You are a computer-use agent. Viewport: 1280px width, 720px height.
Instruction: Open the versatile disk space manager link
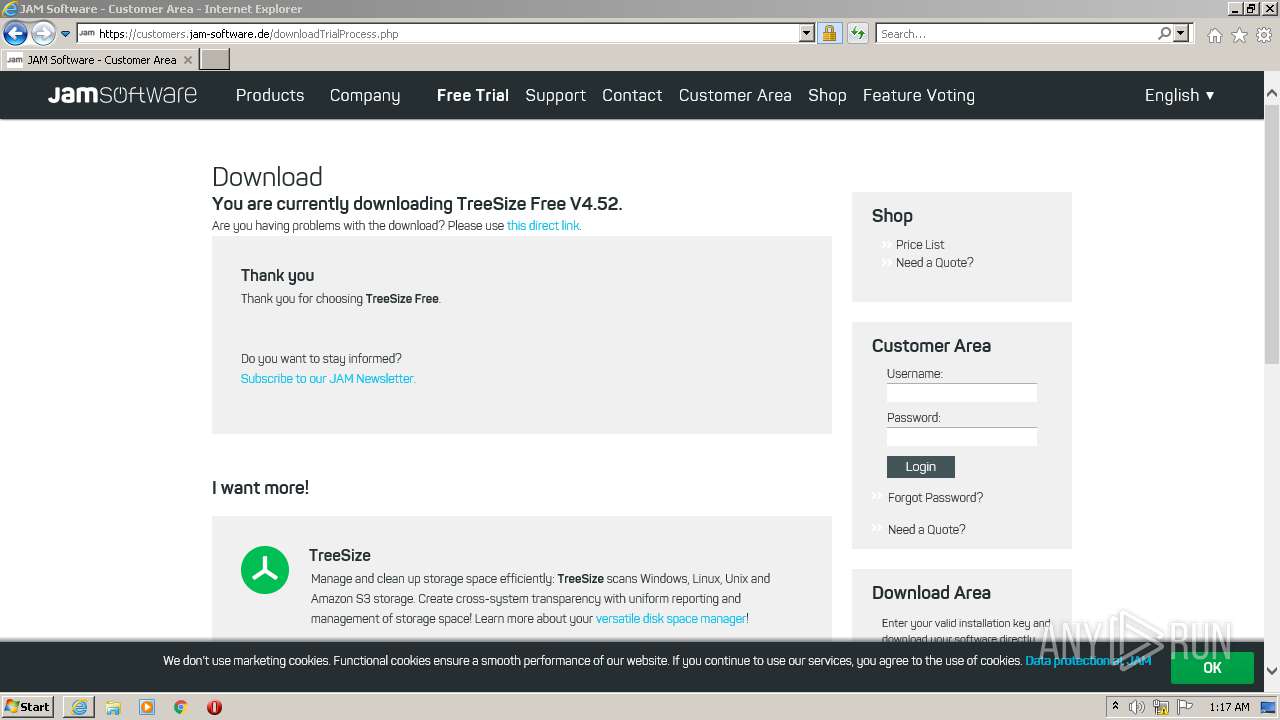[671, 619]
